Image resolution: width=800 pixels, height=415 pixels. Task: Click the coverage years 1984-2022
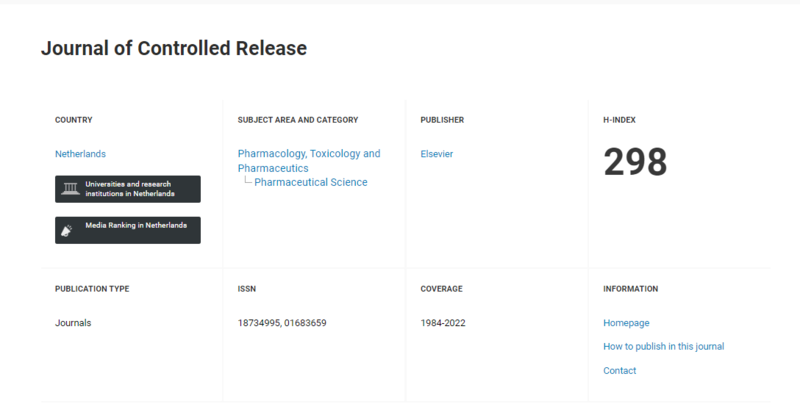click(x=443, y=323)
